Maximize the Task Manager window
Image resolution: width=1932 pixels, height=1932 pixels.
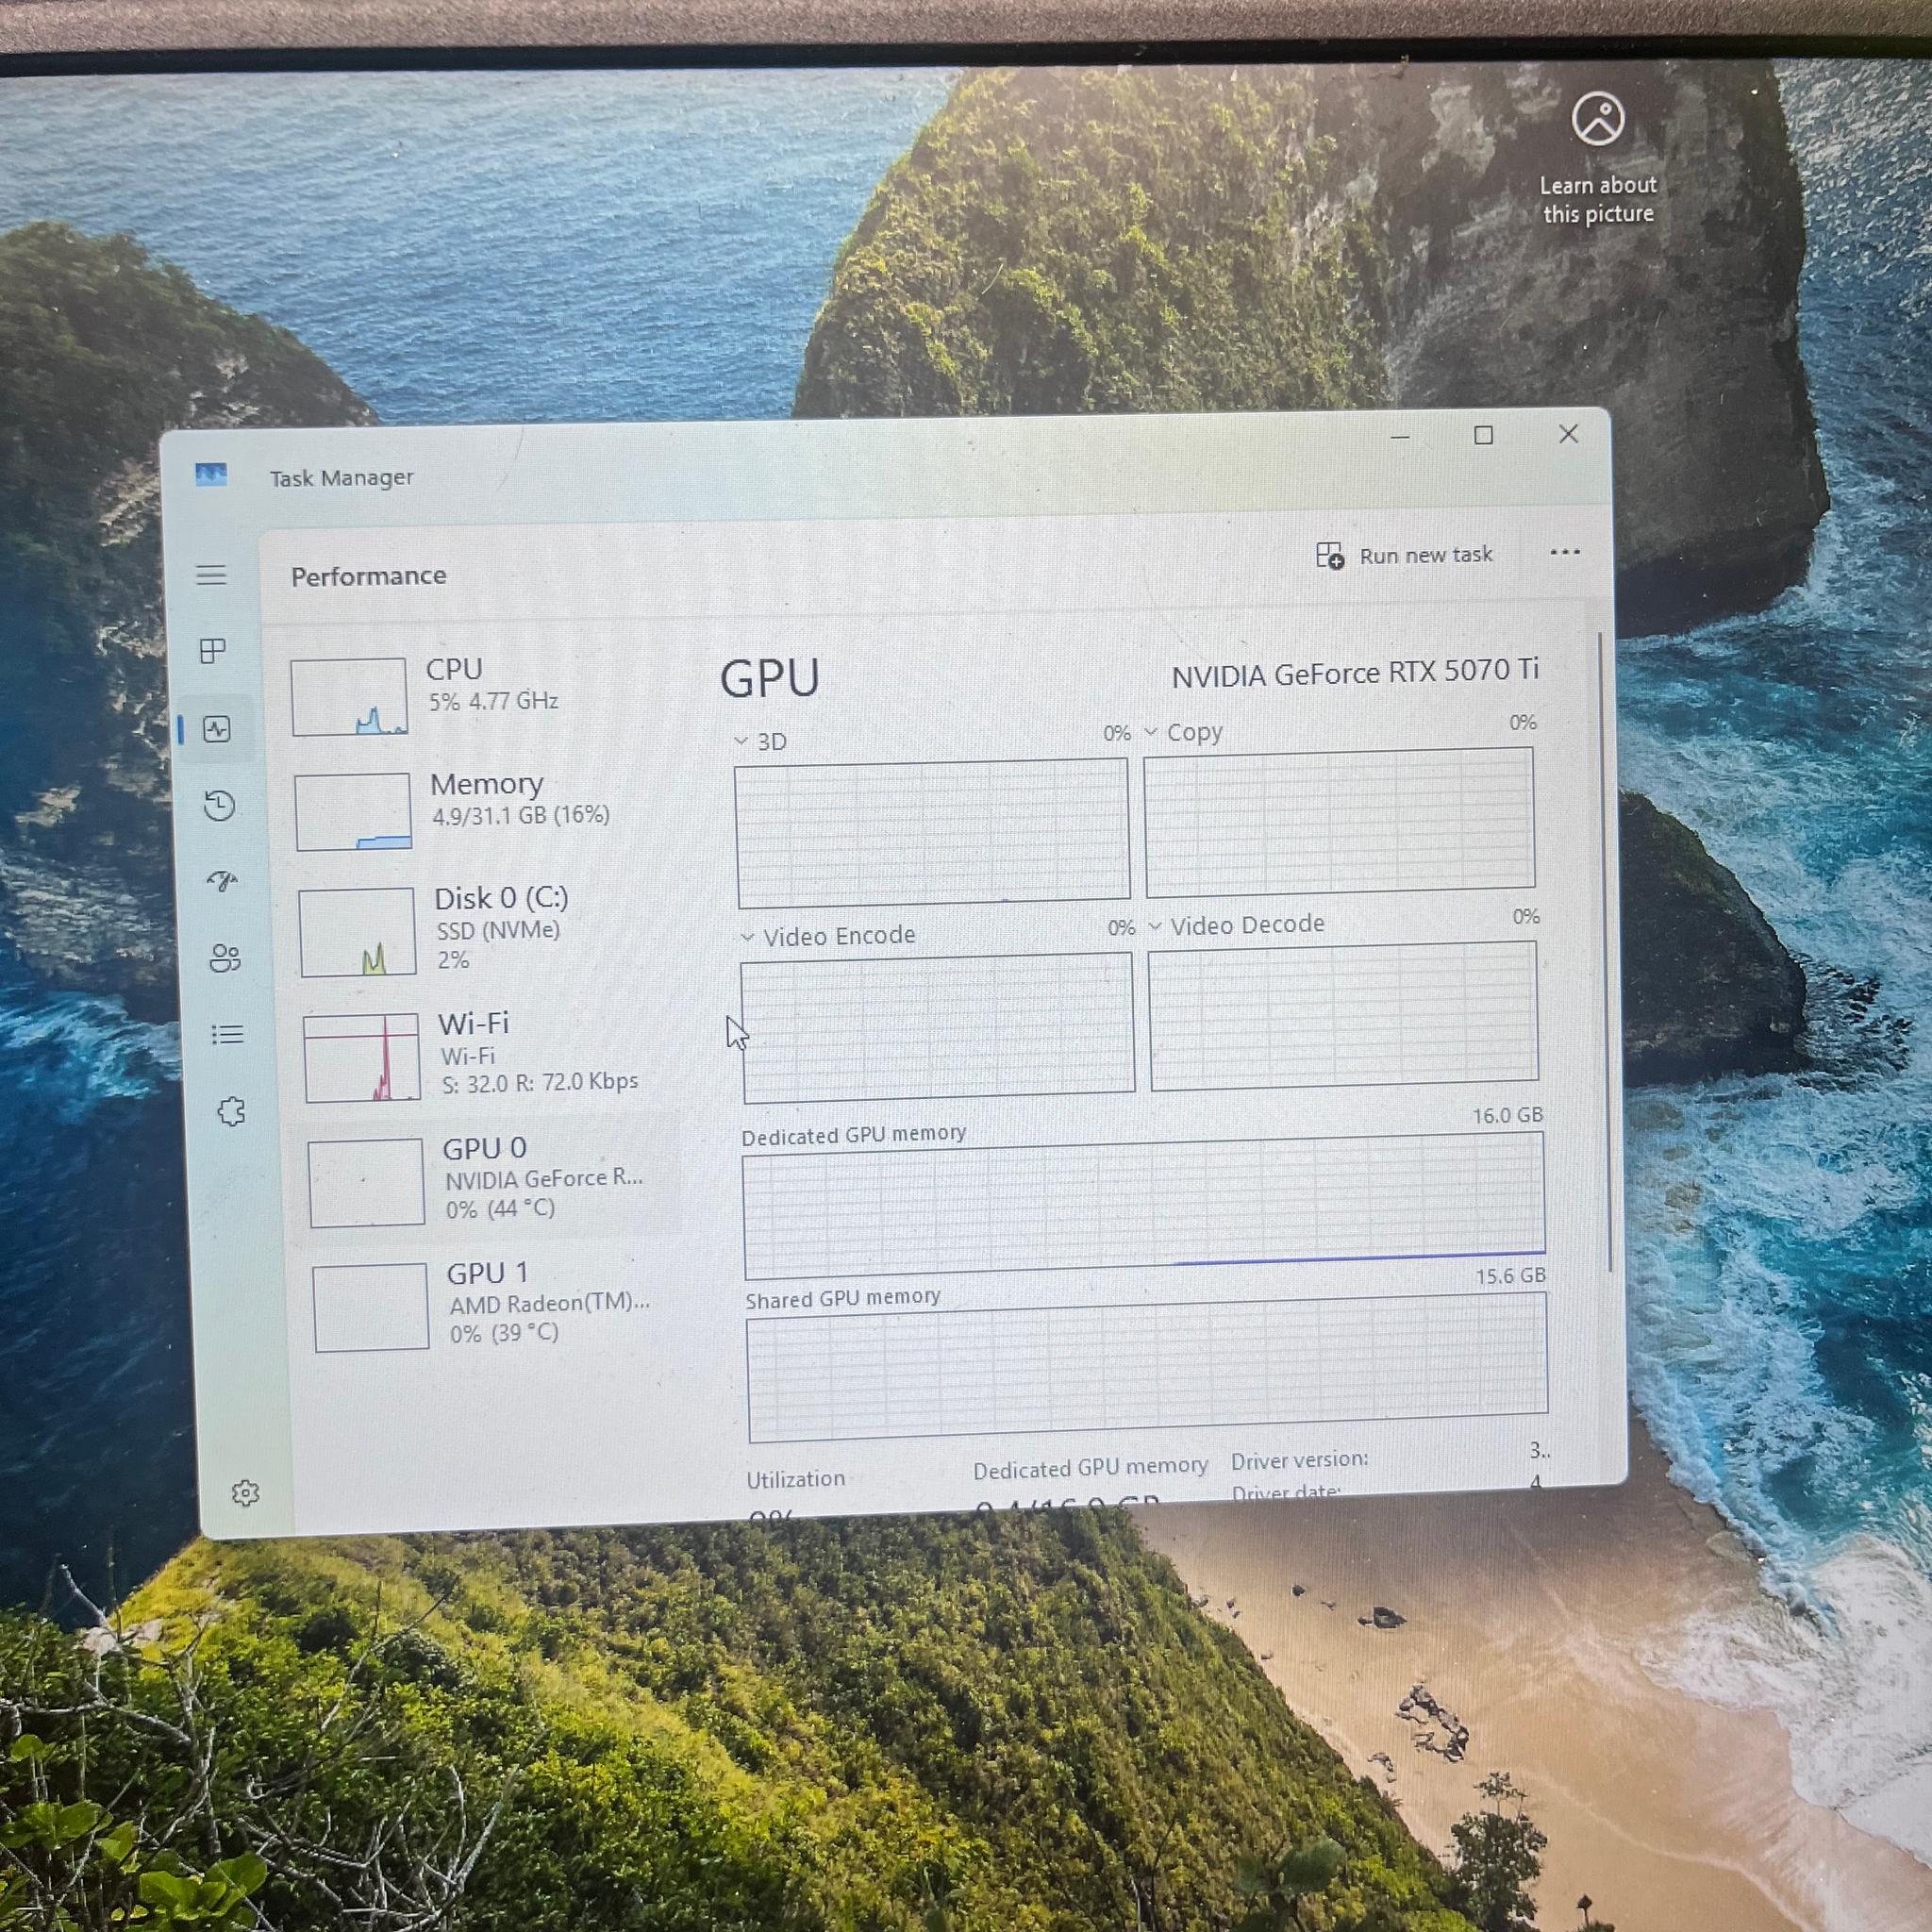pyautogui.click(x=1483, y=435)
